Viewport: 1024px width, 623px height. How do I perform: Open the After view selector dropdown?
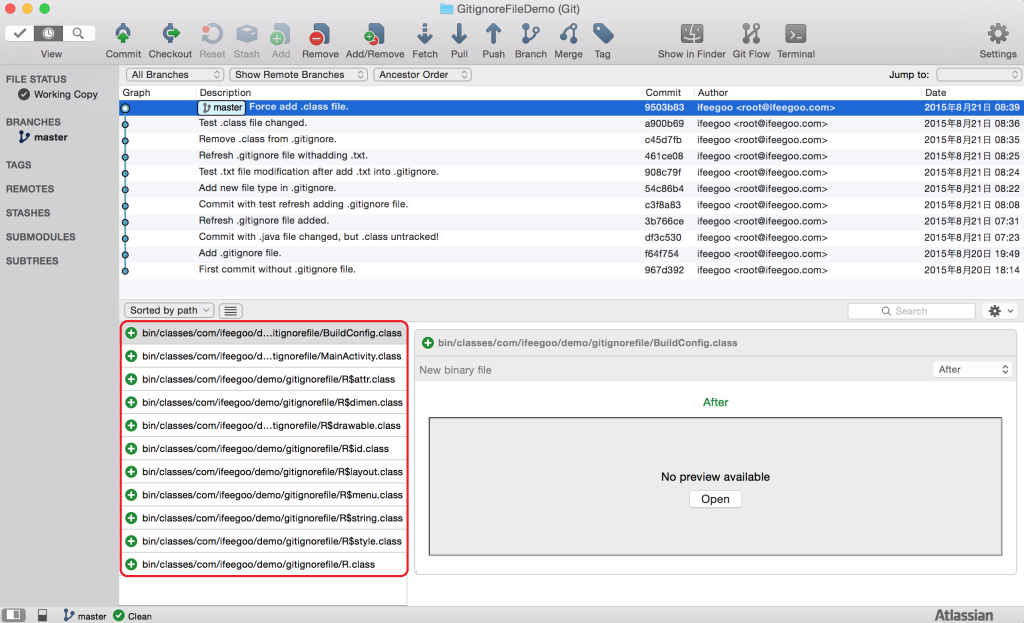click(972, 370)
